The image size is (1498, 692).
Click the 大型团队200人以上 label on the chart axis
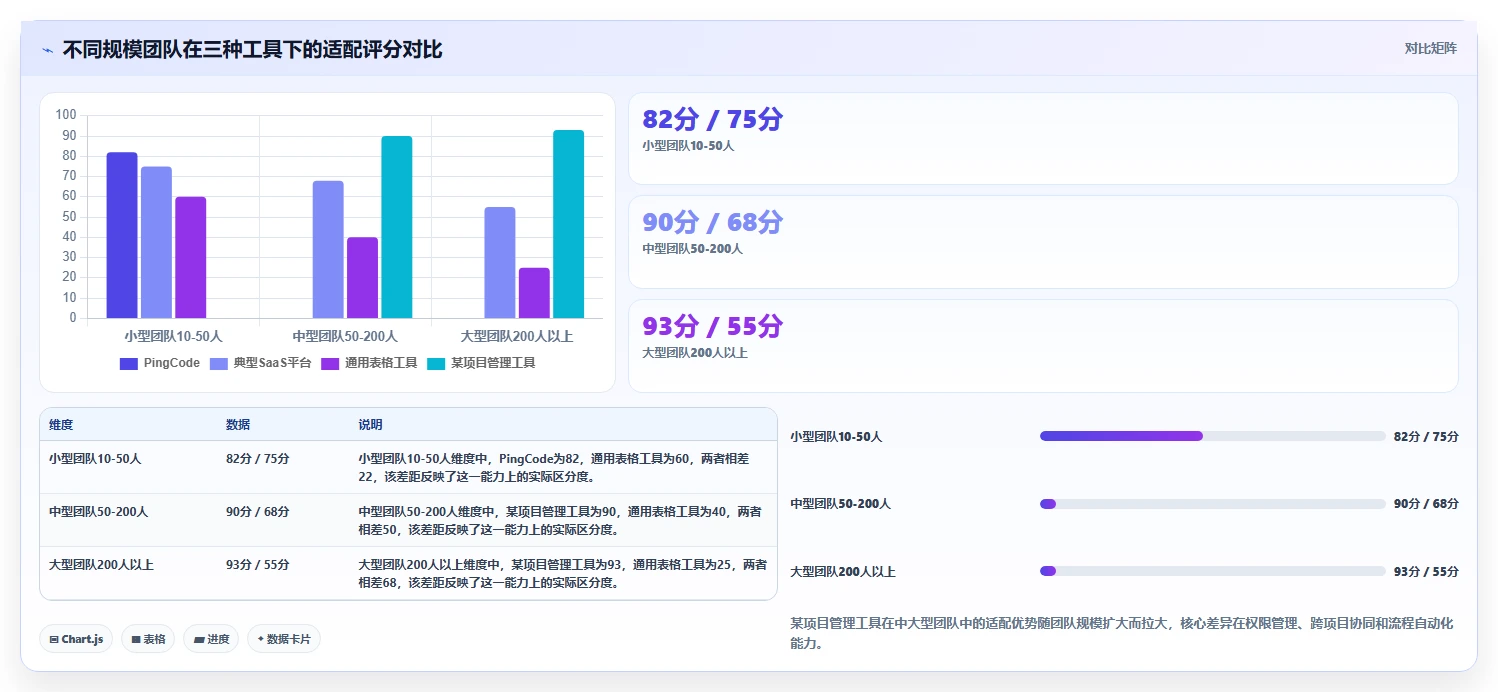517,337
